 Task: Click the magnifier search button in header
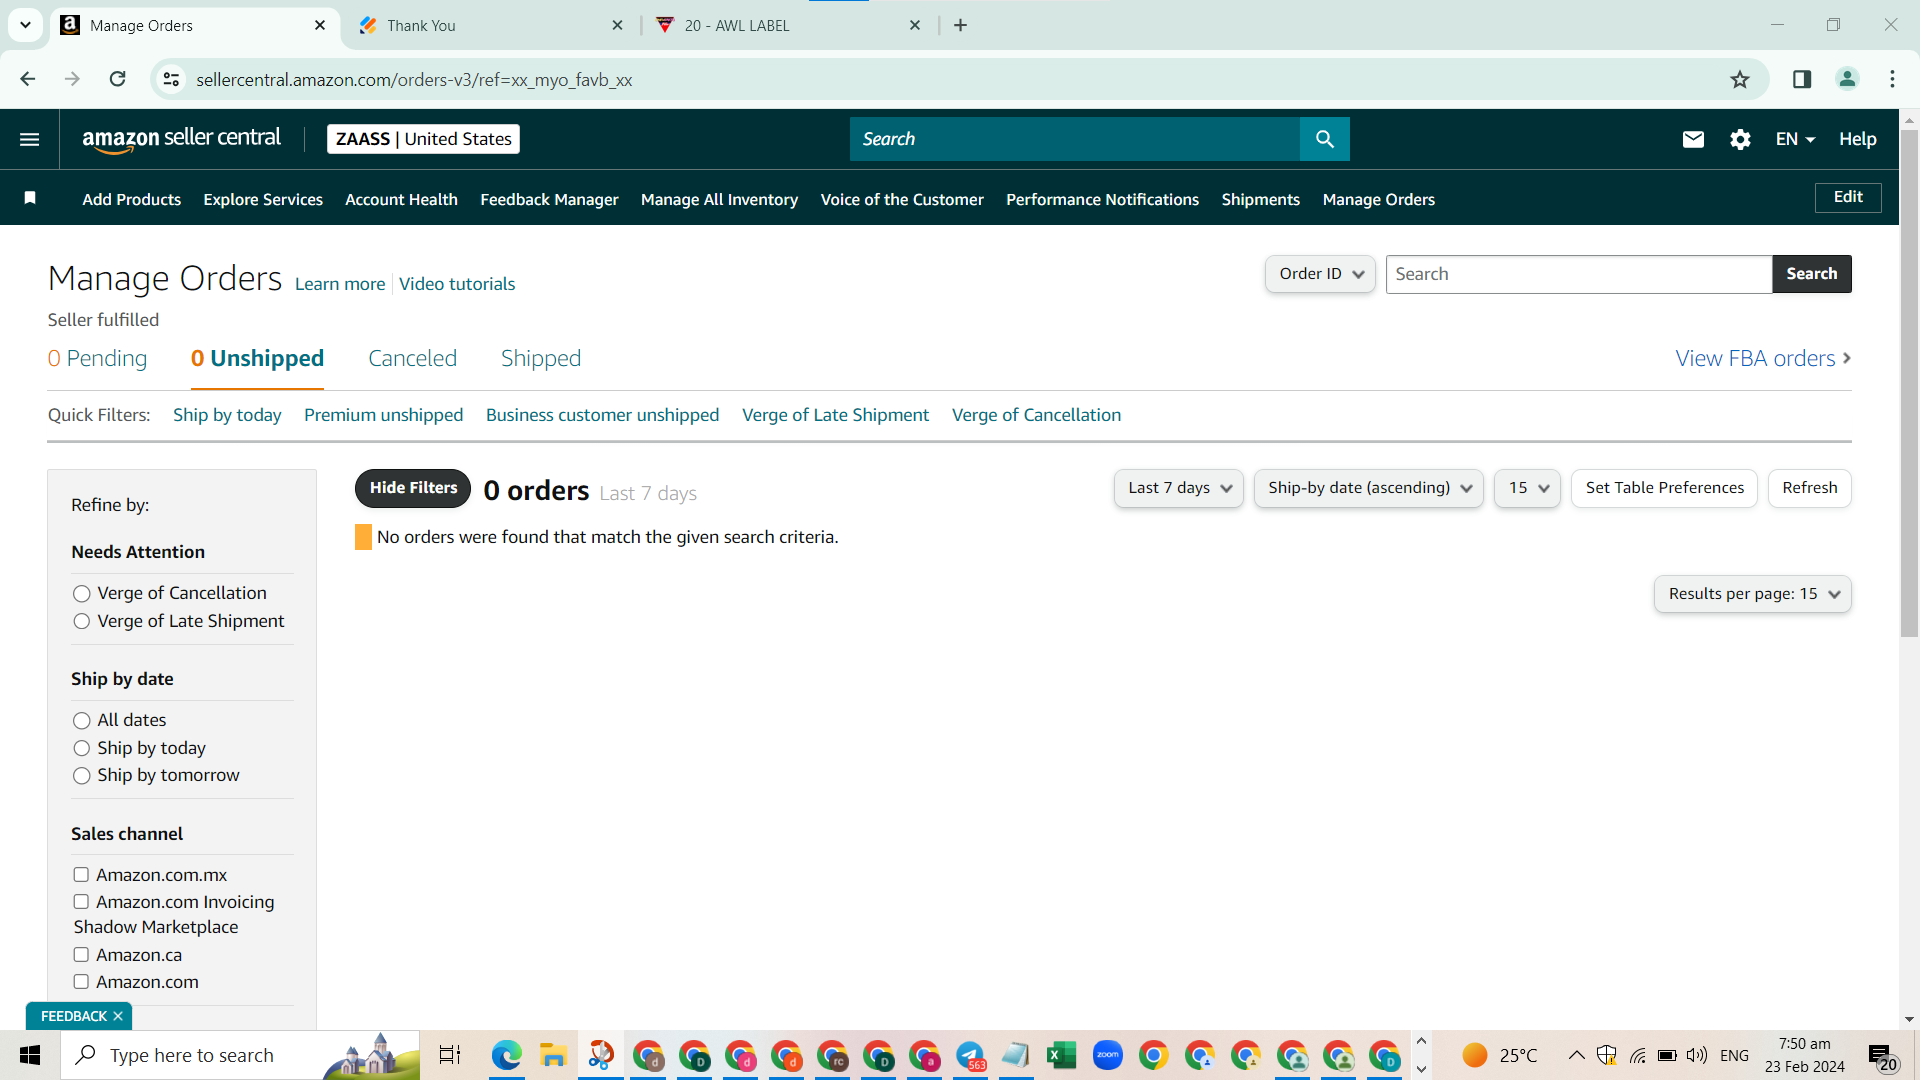pyautogui.click(x=1324, y=139)
